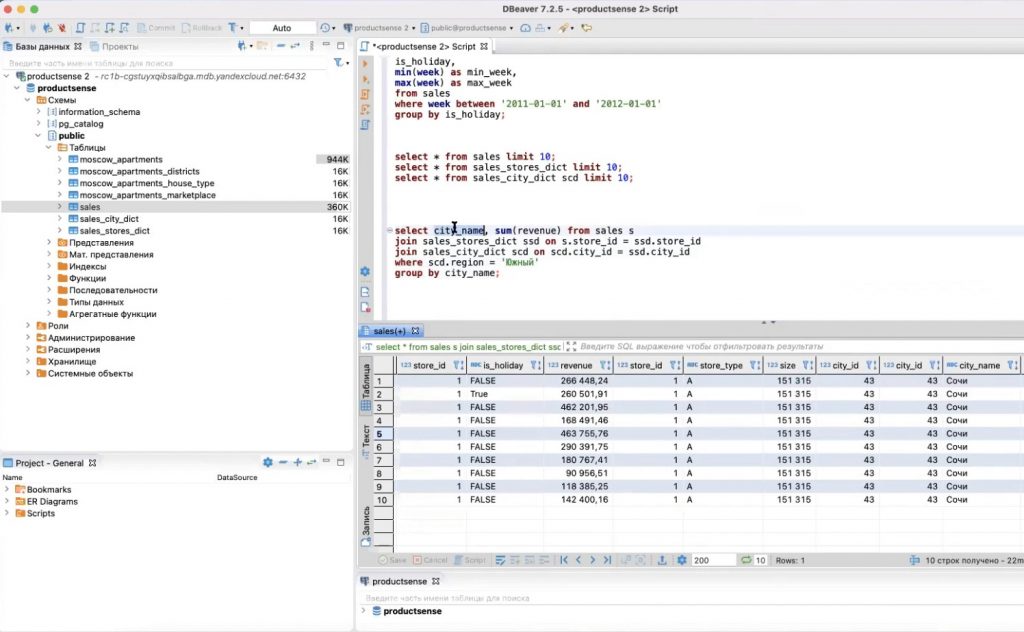The image size is (1024, 632).
Task: Go to last row navigation icon
Action: point(607,560)
